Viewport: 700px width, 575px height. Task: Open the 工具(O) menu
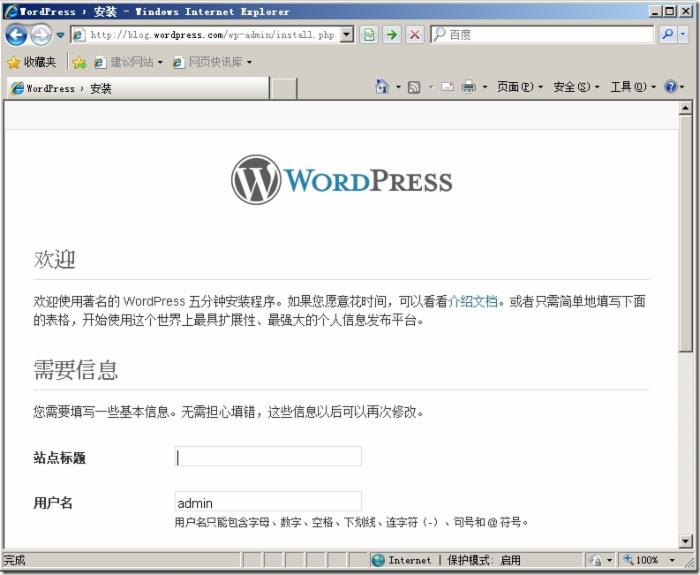tap(633, 88)
